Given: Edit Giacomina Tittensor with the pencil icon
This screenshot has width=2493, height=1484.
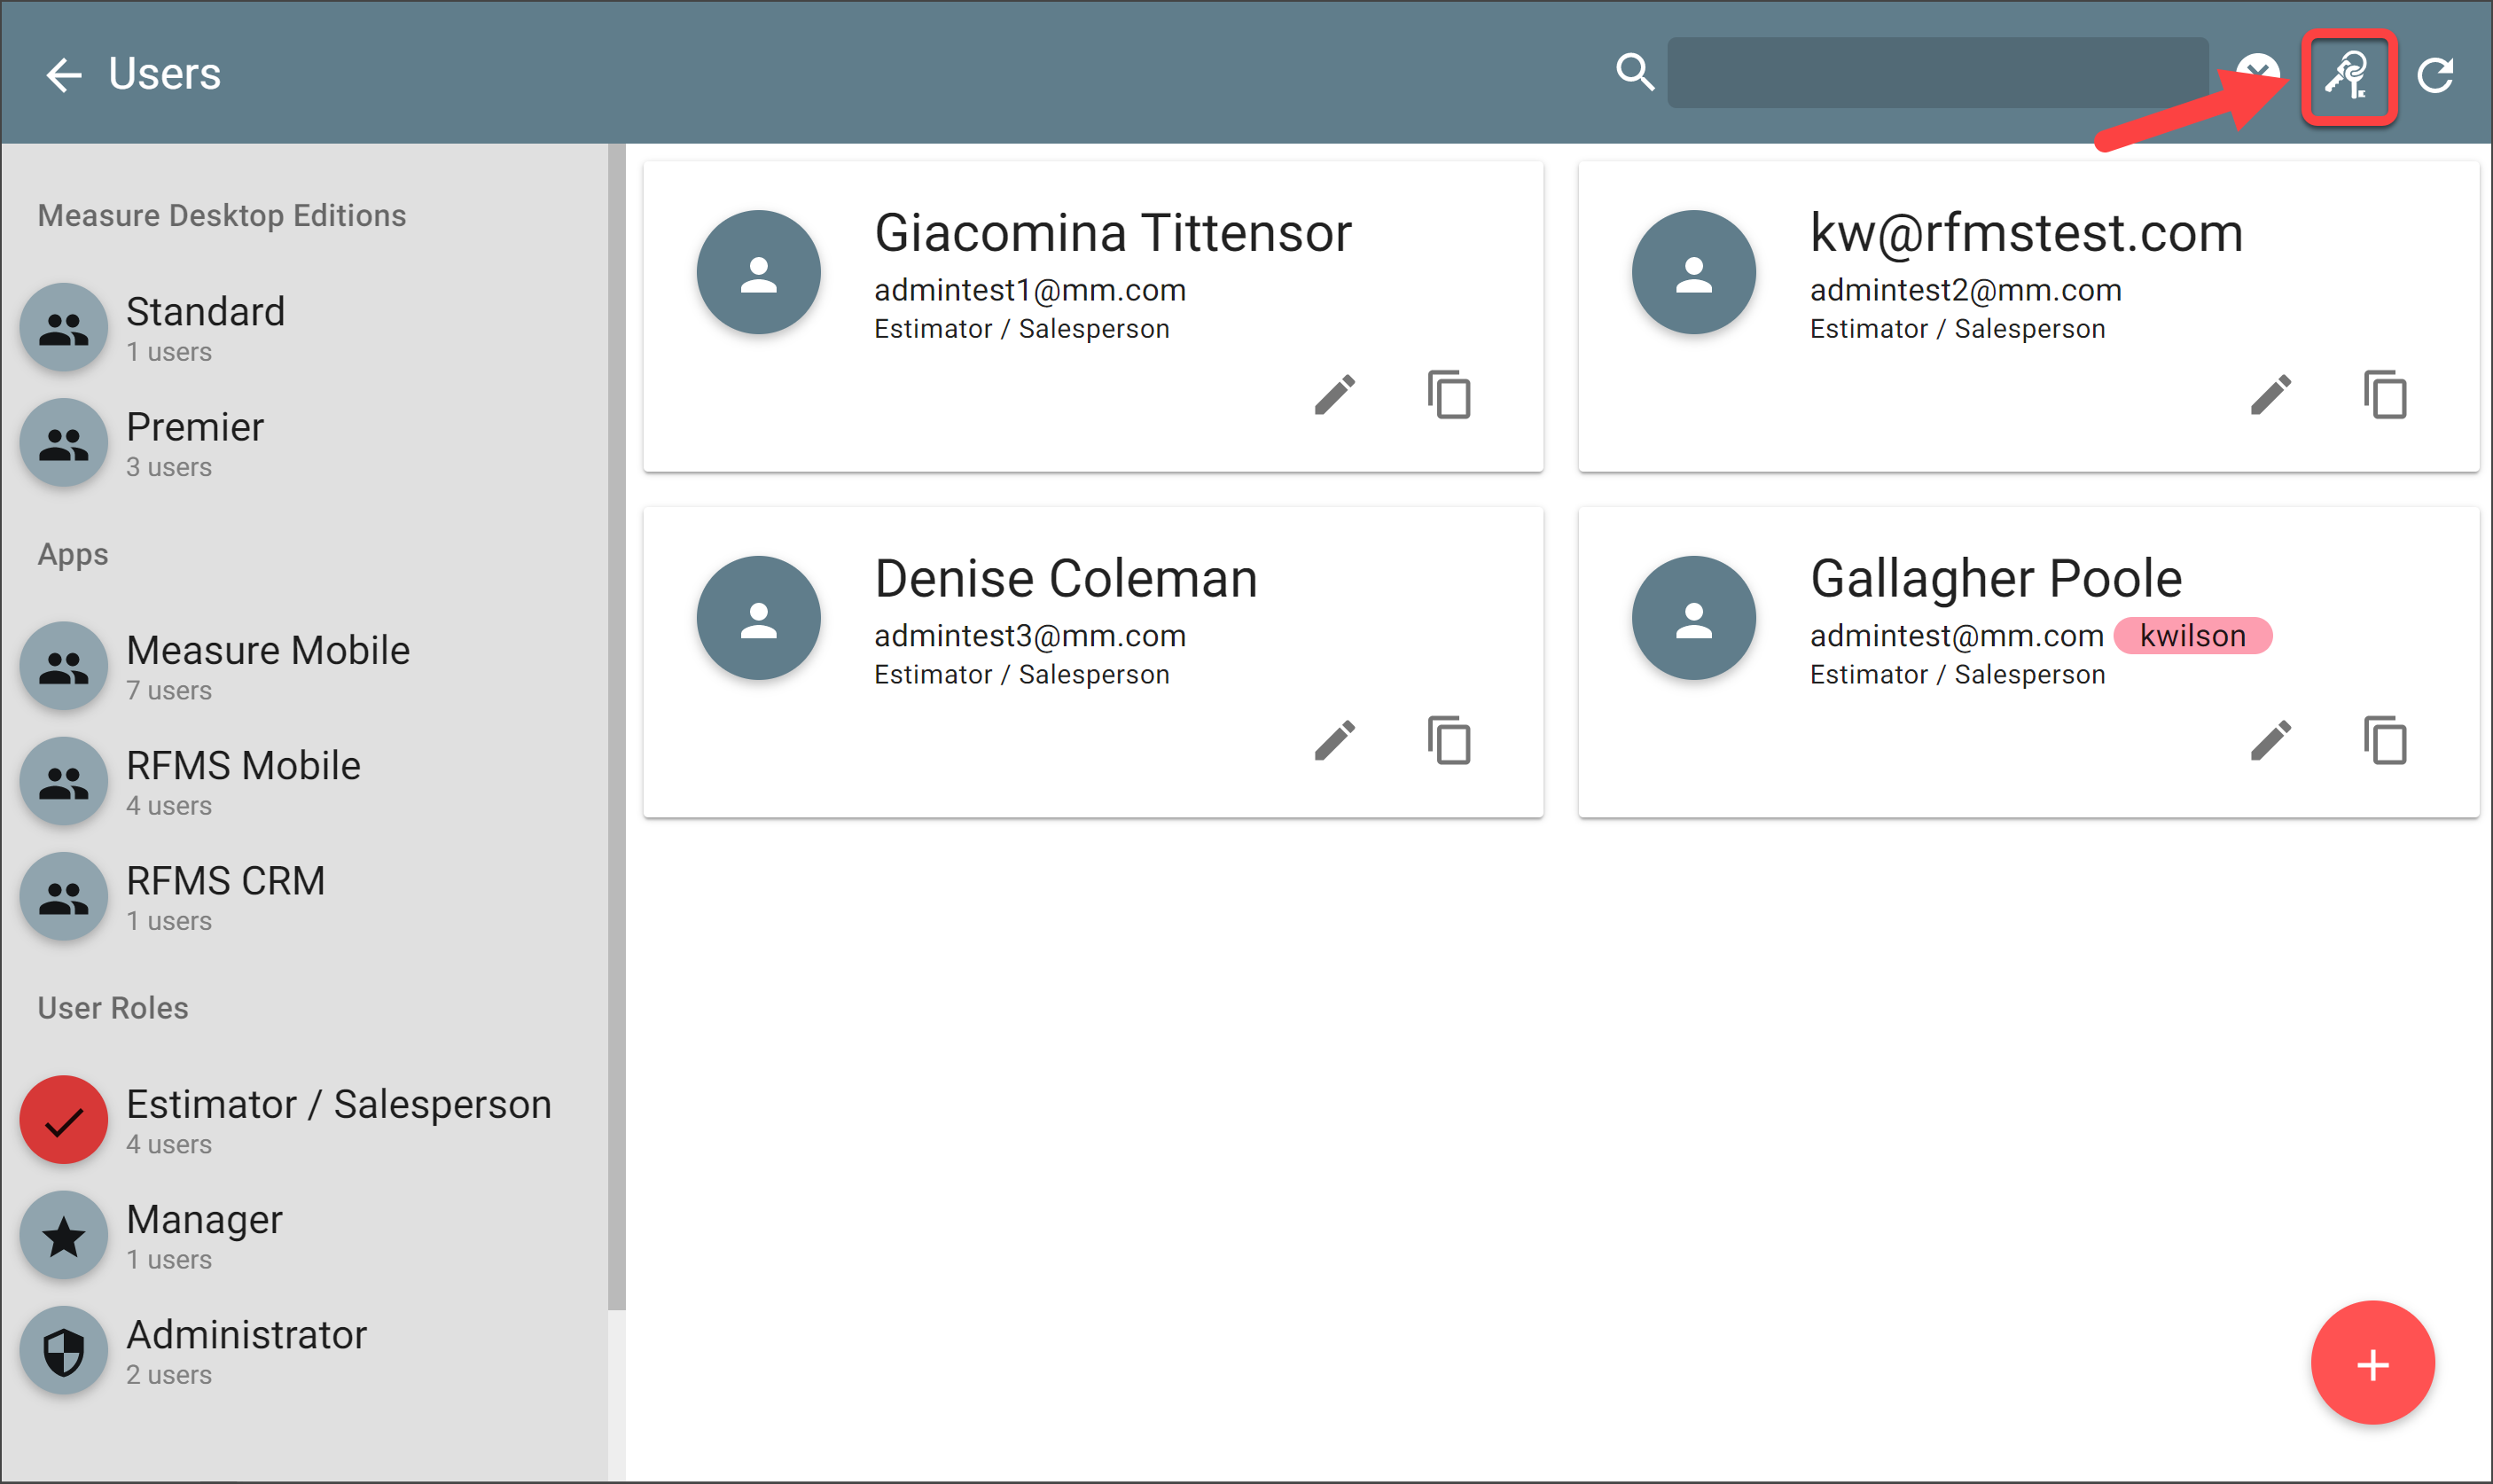Looking at the screenshot, I should (x=1334, y=394).
